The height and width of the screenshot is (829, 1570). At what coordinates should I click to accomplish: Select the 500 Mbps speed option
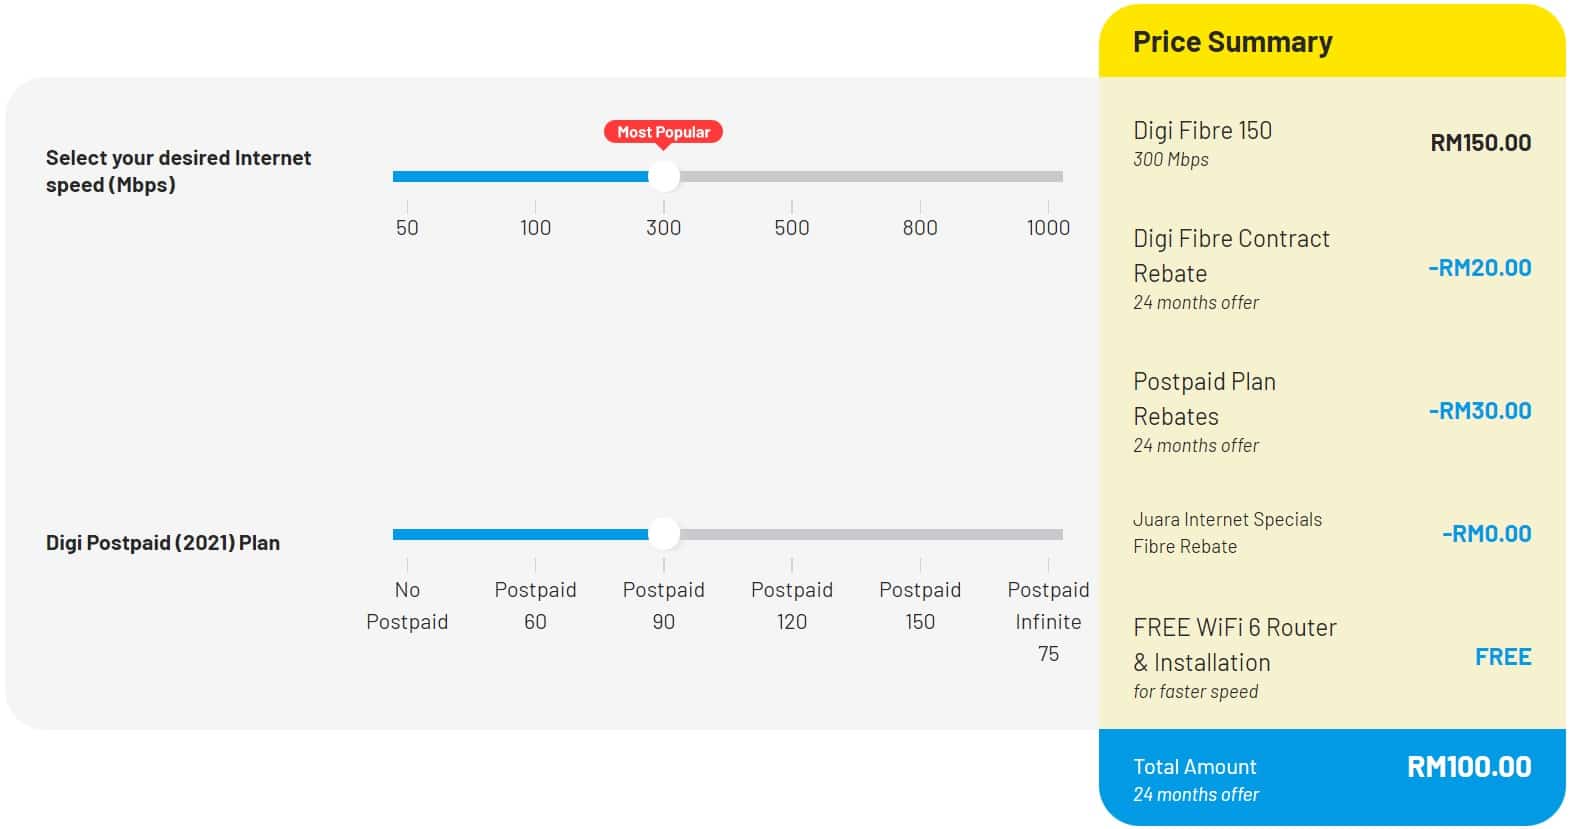click(x=791, y=227)
